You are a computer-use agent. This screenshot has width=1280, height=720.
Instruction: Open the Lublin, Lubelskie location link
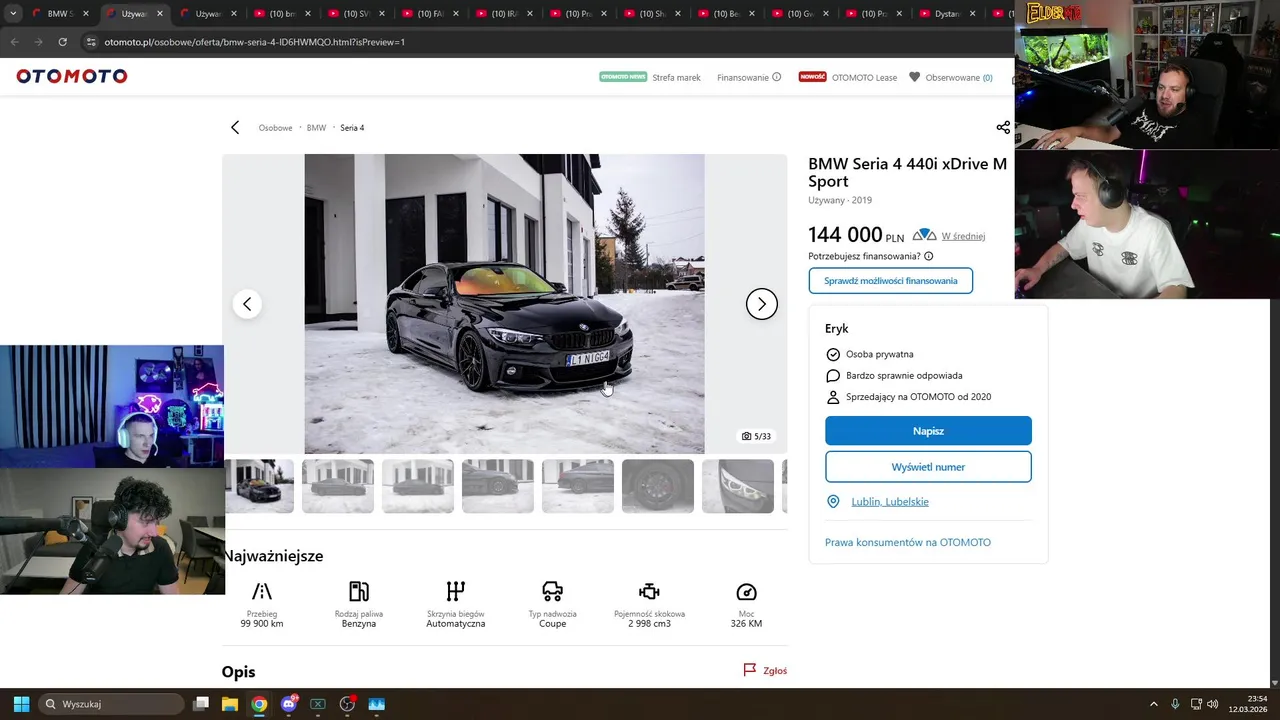coord(889,502)
